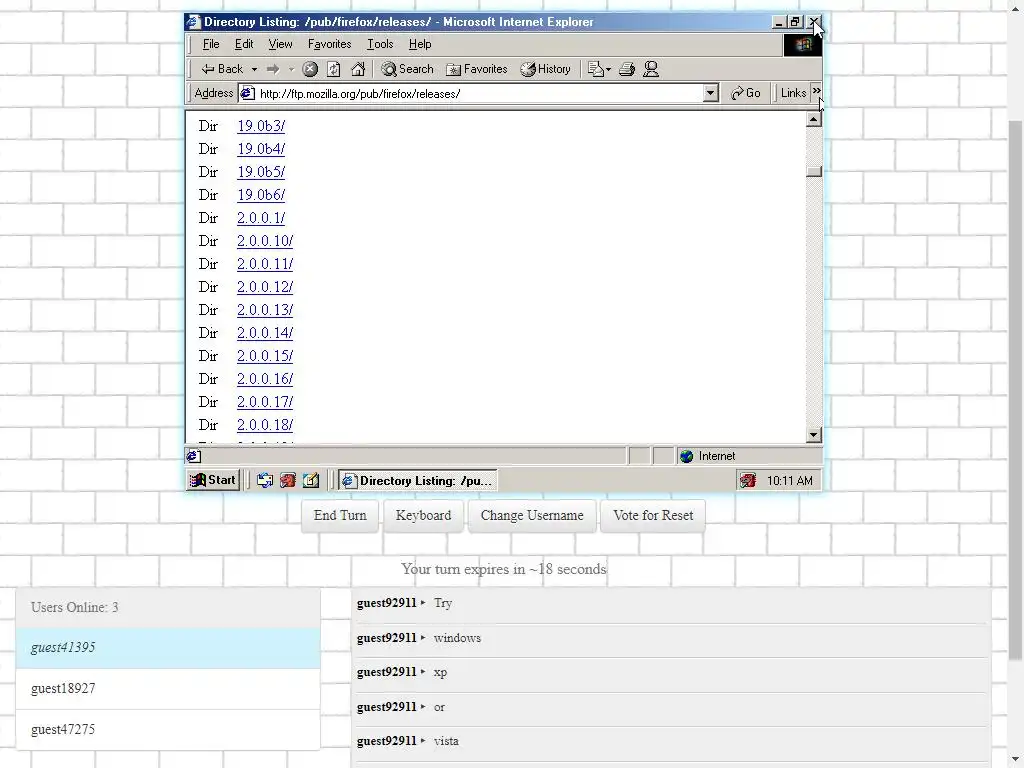Click the Print toolbar icon
Image resolution: width=1024 pixels, height=768 pixels.
click(627, 69)
